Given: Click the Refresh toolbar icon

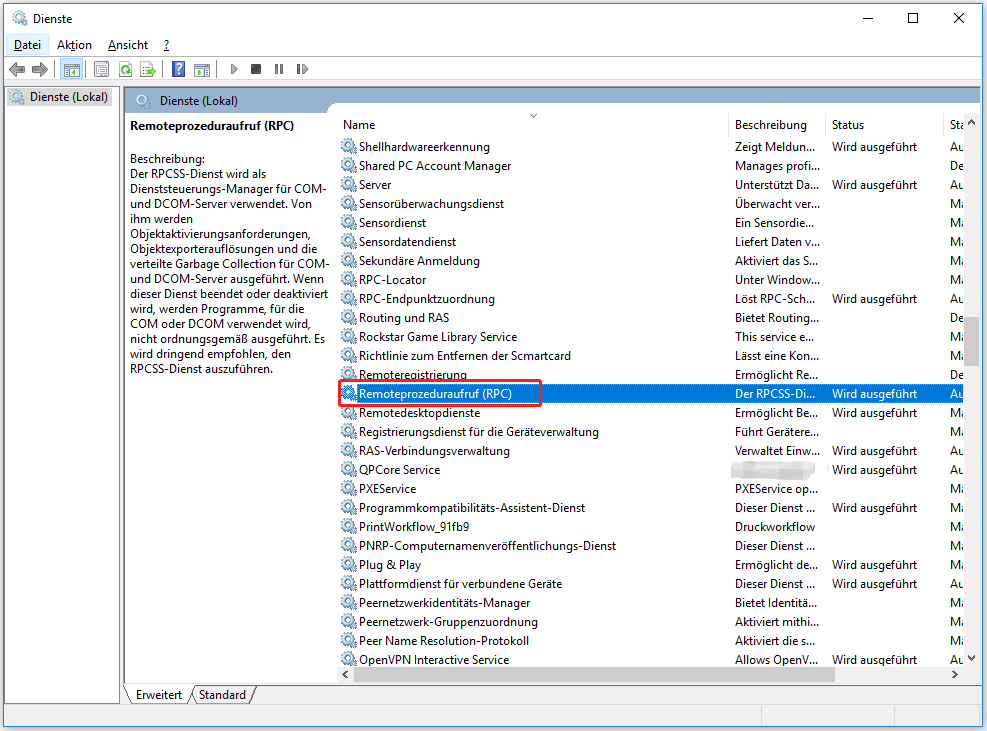Looking at the screenshot, I should [x=125, y=69].
